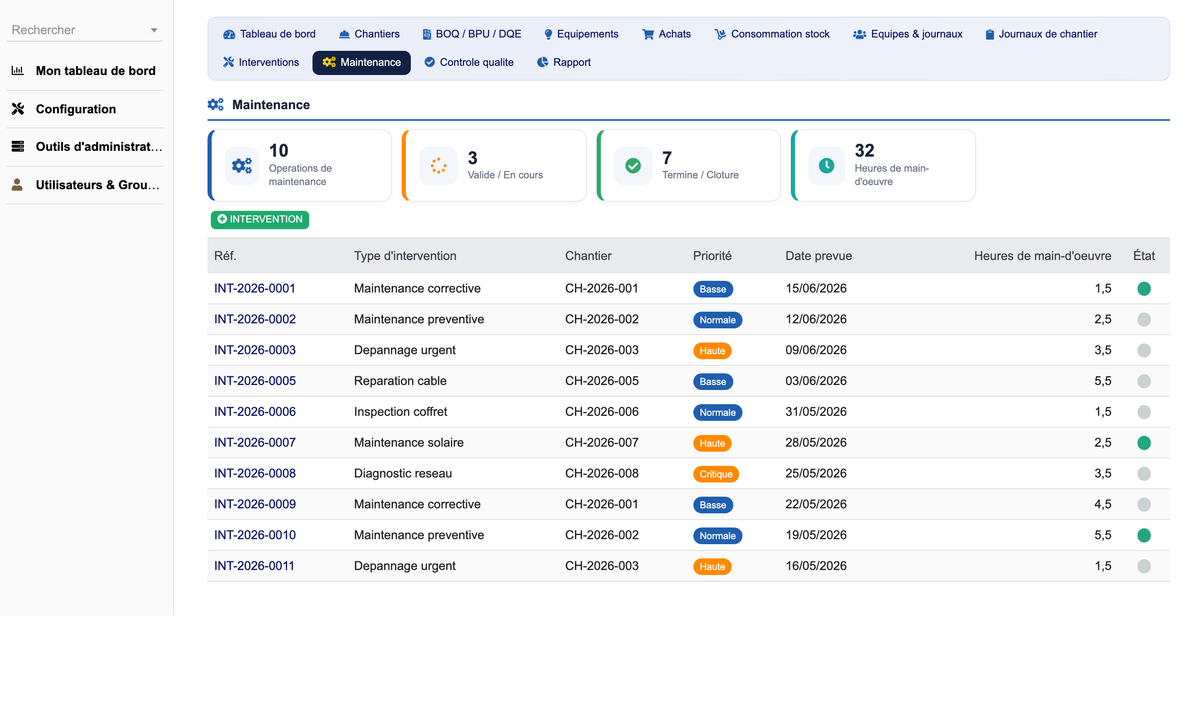
Task: Click the Equipements bulb icon
Action: 548,34
